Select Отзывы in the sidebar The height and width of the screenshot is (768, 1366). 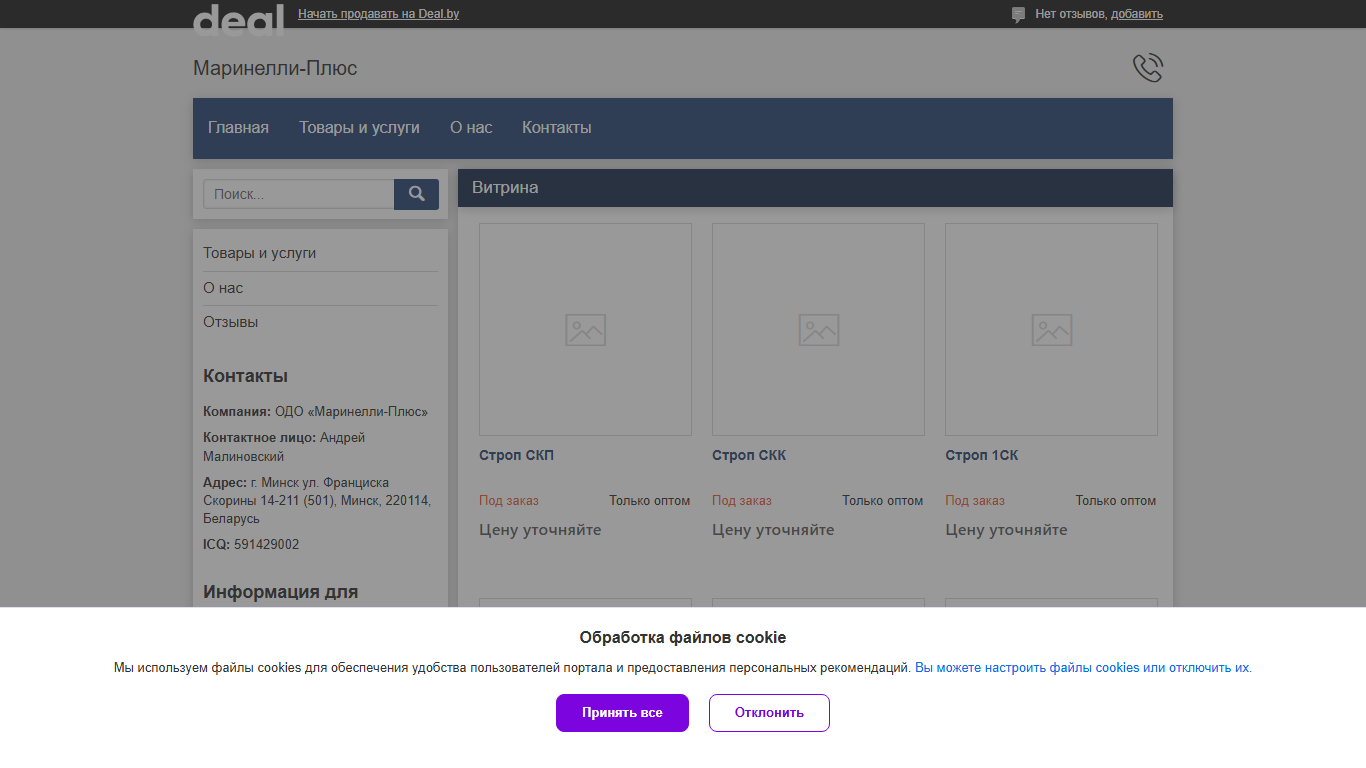pos(231,322)
